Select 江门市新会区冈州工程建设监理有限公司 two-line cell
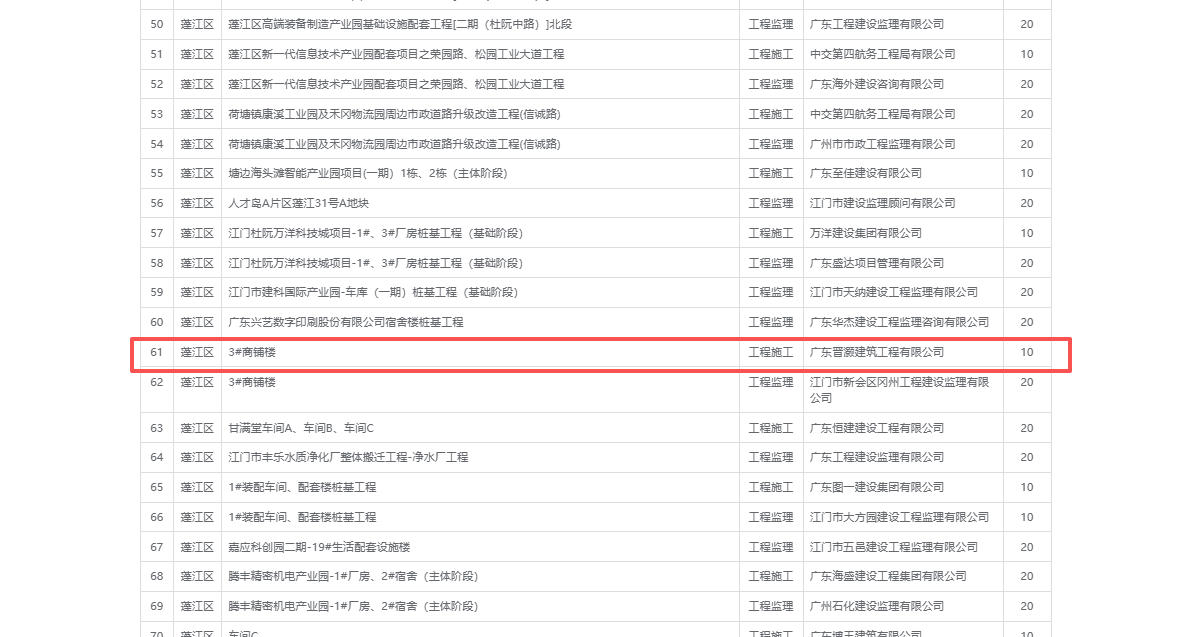 pos(898,390)
